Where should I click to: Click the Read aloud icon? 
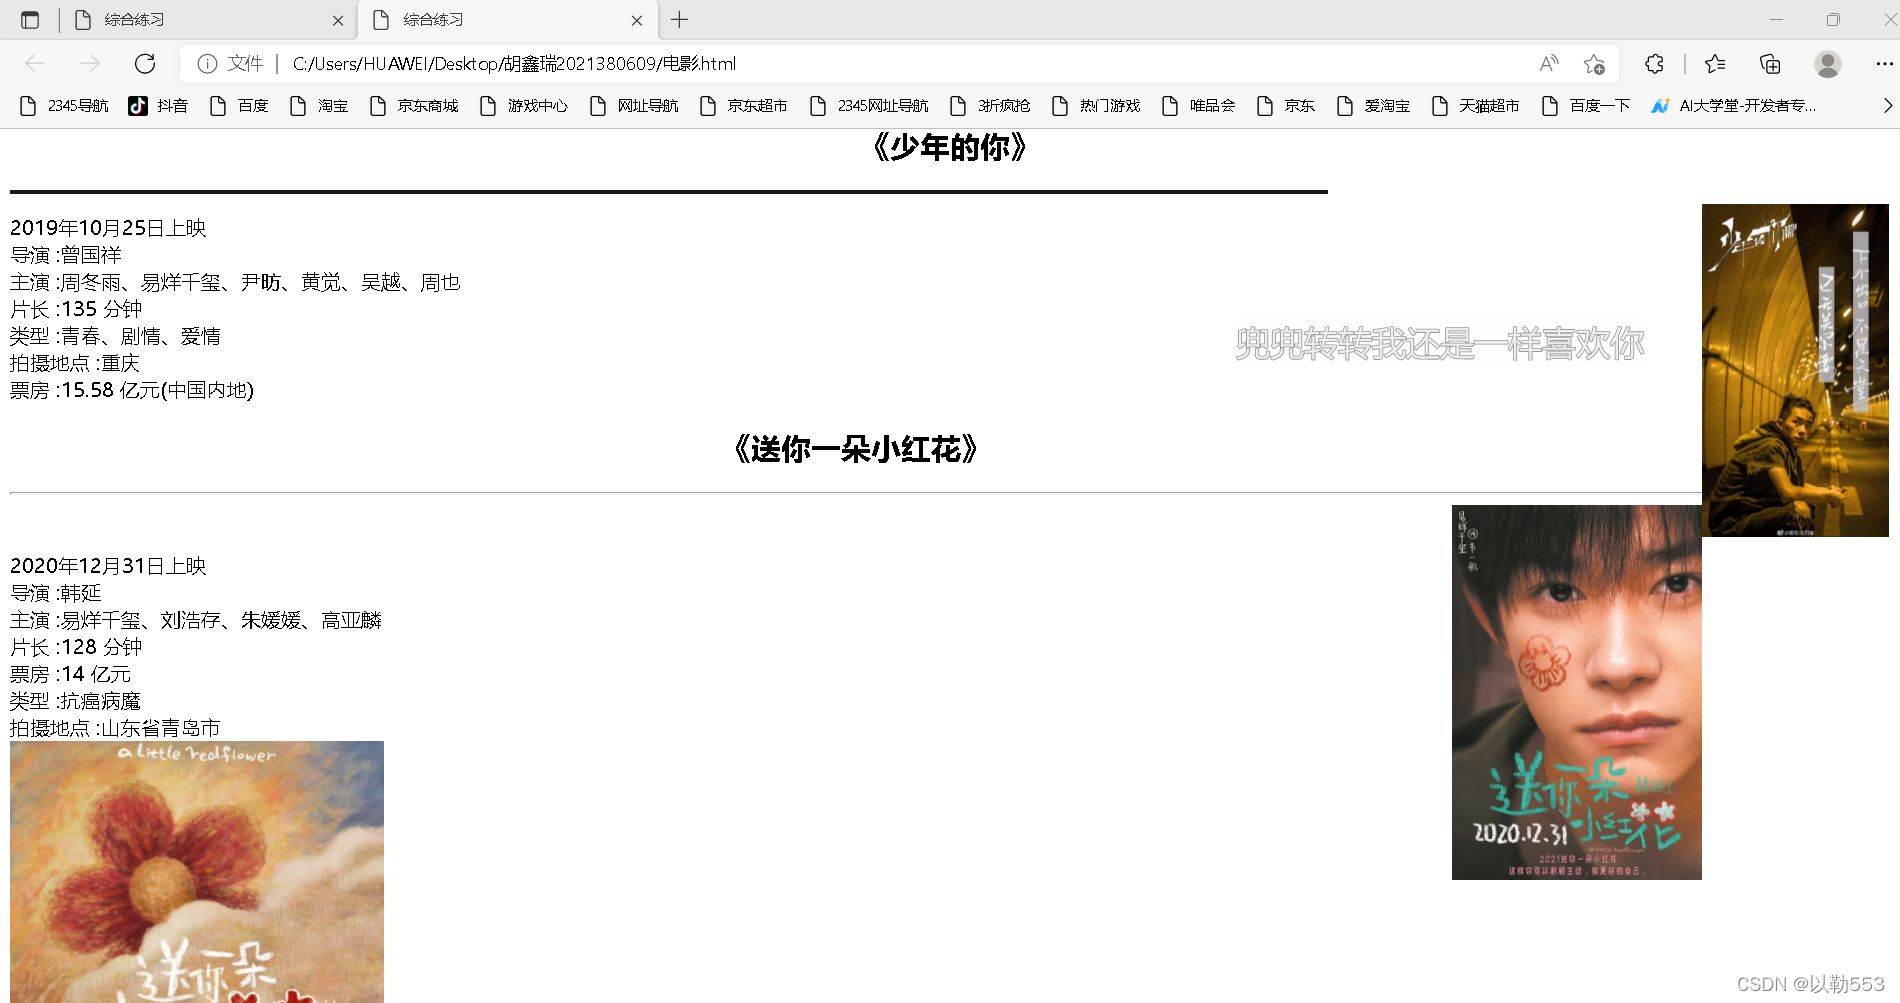click(1548, 64)
